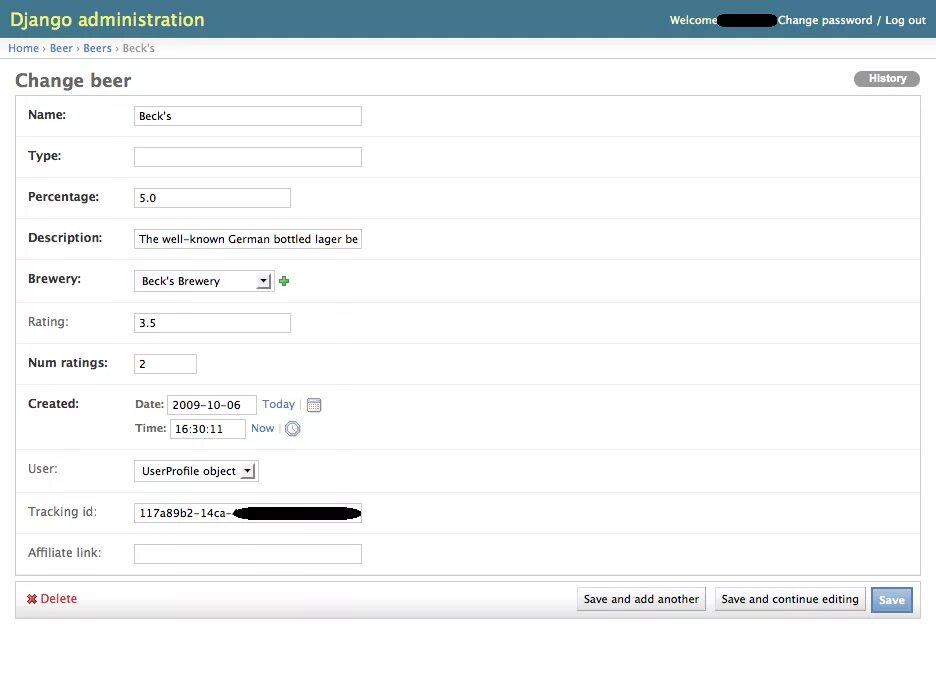The width and height of the screenshot is (936, 692).
Task: Click the Change password link
Action: pyautogui.click(x=824, y=20)
